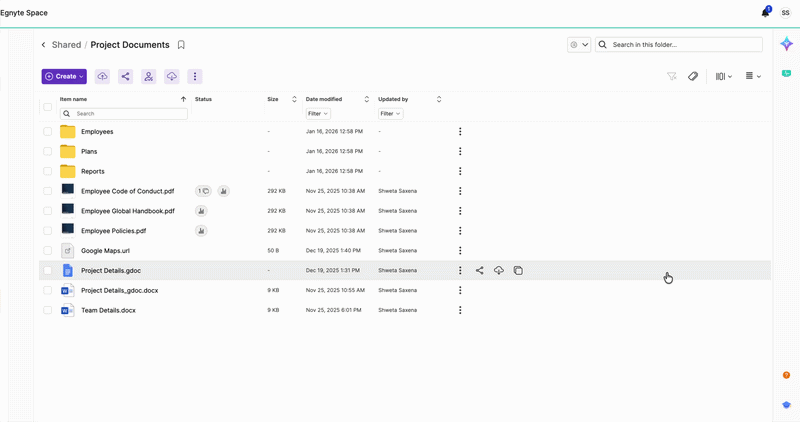Click Google Maps.url file name
Screen dimensions: 800x422
[105, 251]
